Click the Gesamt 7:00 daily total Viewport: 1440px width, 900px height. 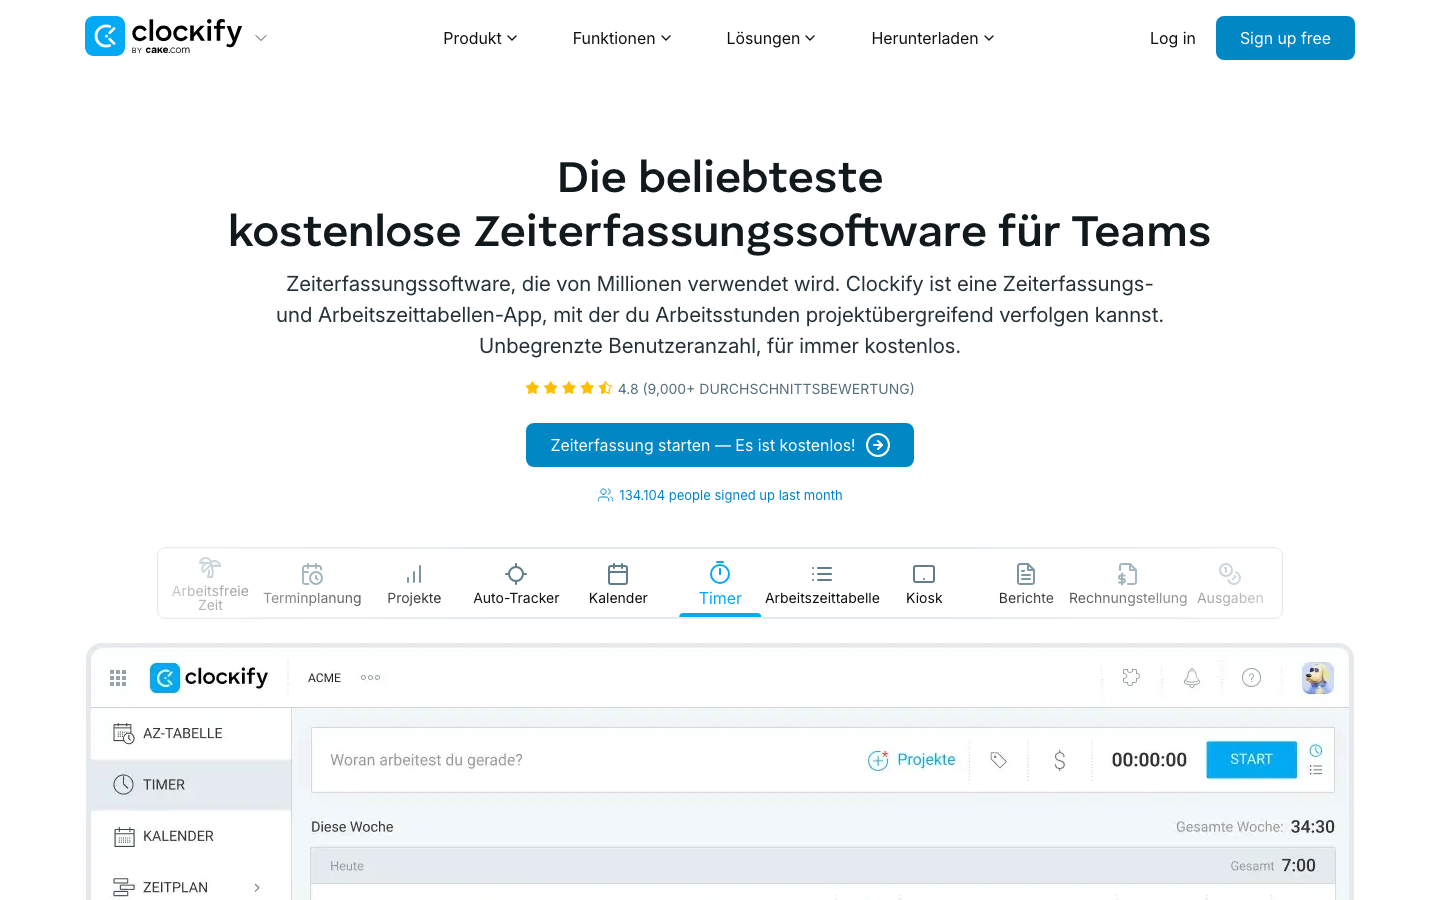click(1273, 866)
